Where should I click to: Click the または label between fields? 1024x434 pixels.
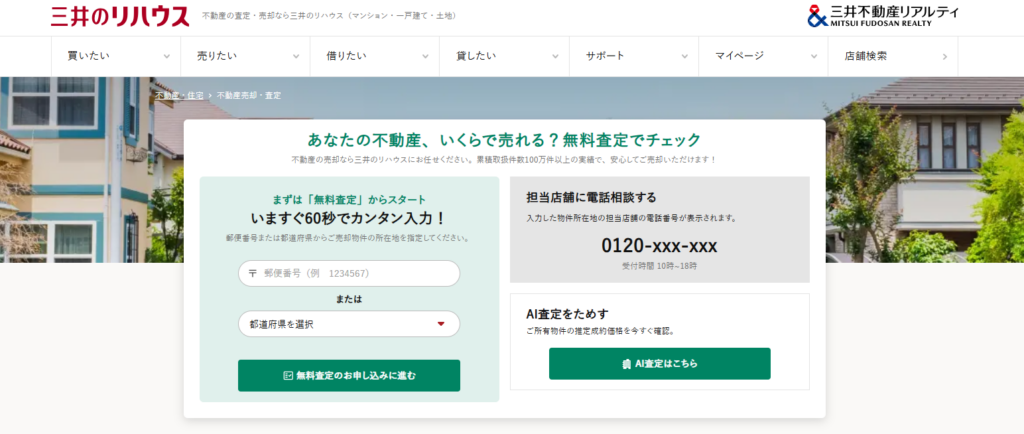click(x=349, y=299)
